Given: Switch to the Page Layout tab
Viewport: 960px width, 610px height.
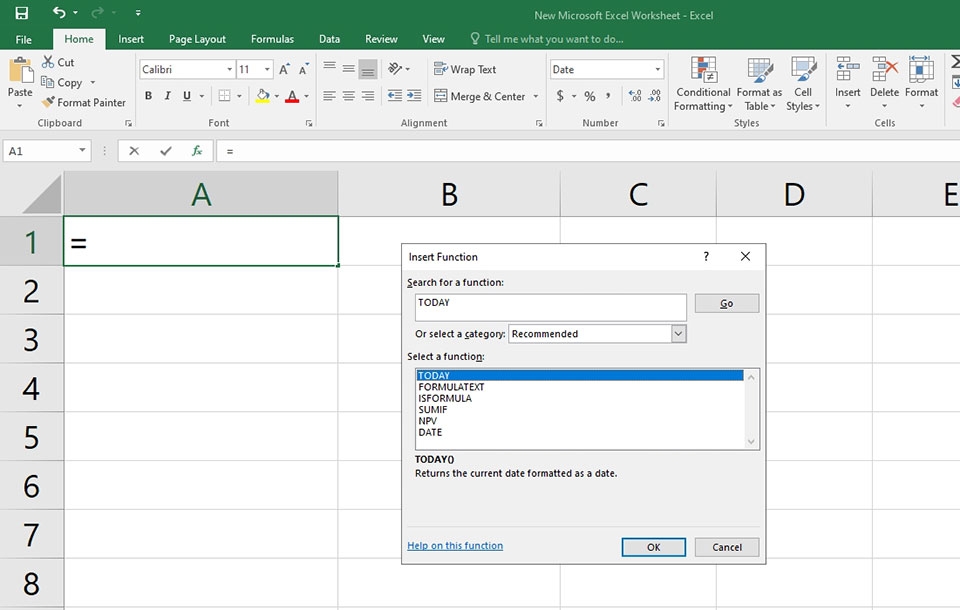Looking at the screenshot, I should click(x=197, y=39).
